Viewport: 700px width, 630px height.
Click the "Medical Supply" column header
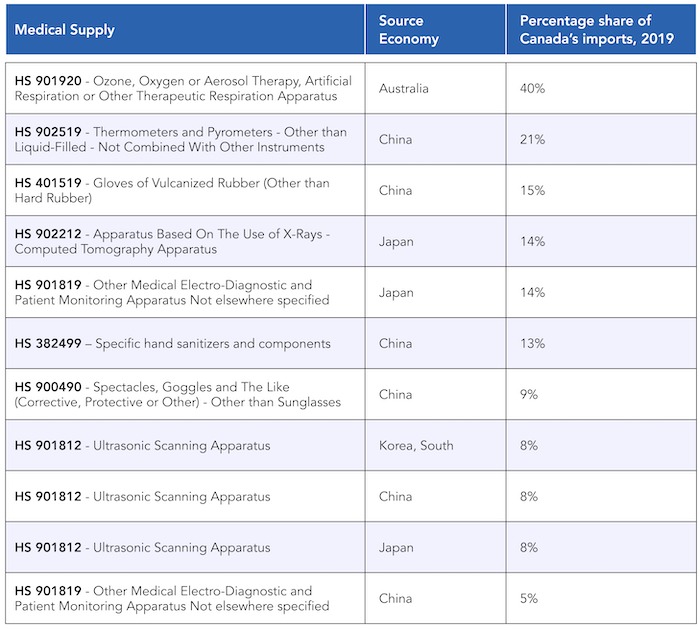(65, 30)
